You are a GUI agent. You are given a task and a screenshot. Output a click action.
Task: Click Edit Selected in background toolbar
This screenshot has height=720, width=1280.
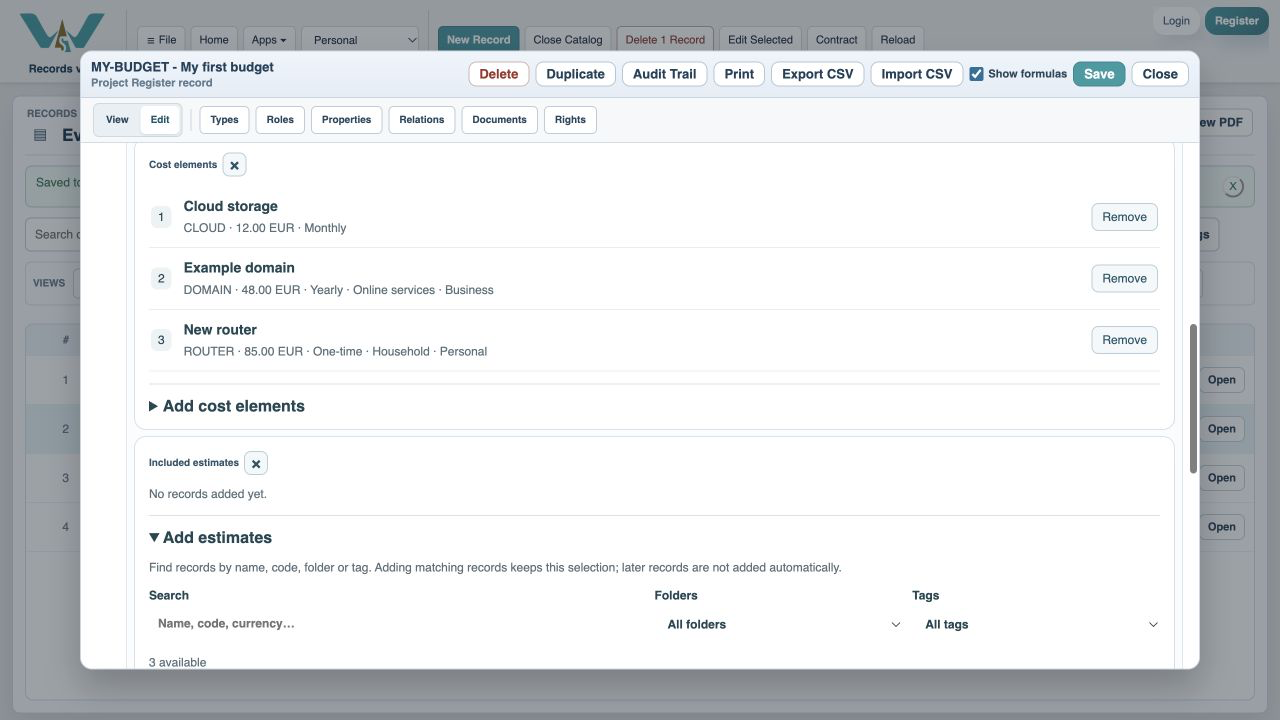760,40
